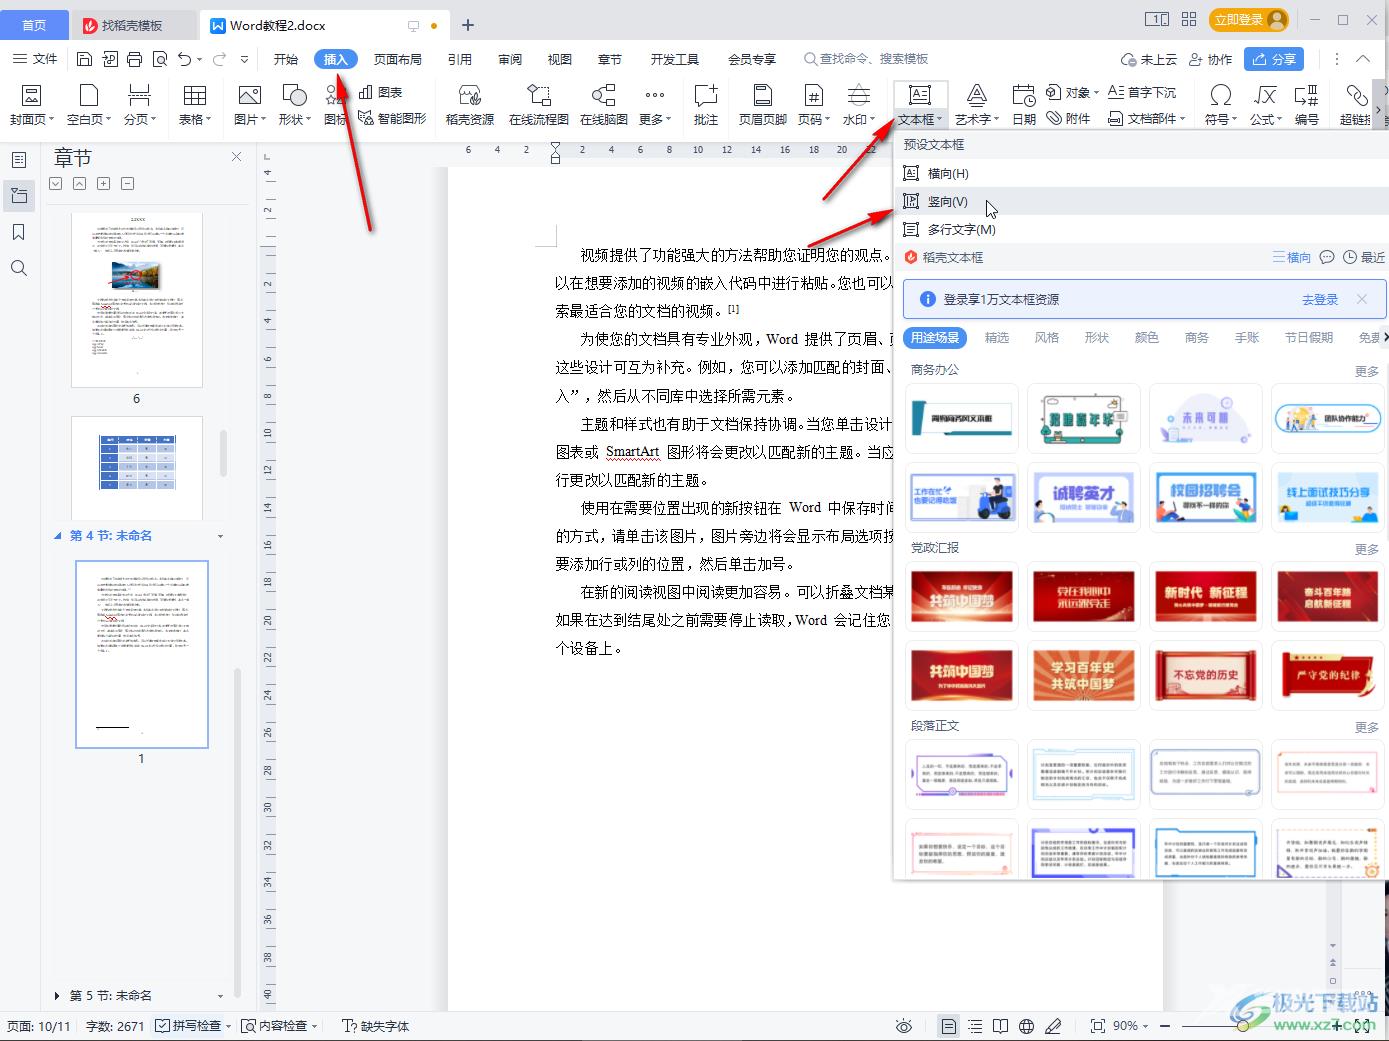Click the Numbering (编号) icon
Screen dimensions: 1389x1041
coord(1306,105)
